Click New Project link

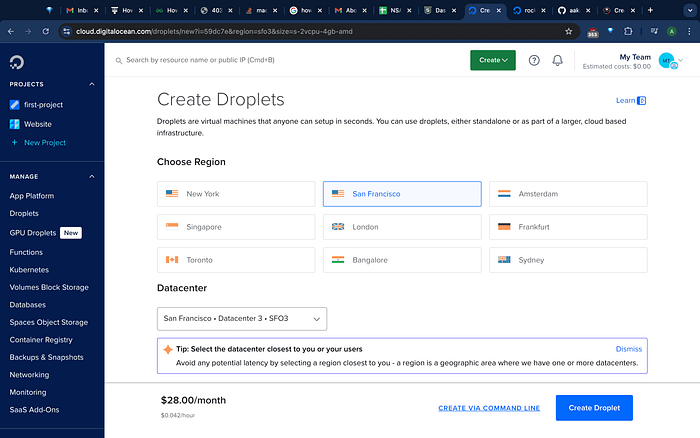click(45, 142)
